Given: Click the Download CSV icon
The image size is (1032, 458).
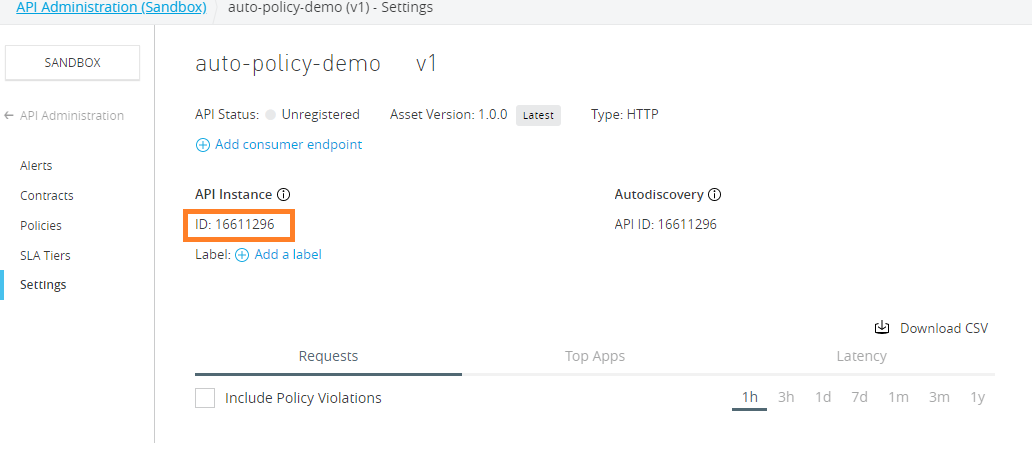Looking at the screenshot, I should (x=882, y=328).
